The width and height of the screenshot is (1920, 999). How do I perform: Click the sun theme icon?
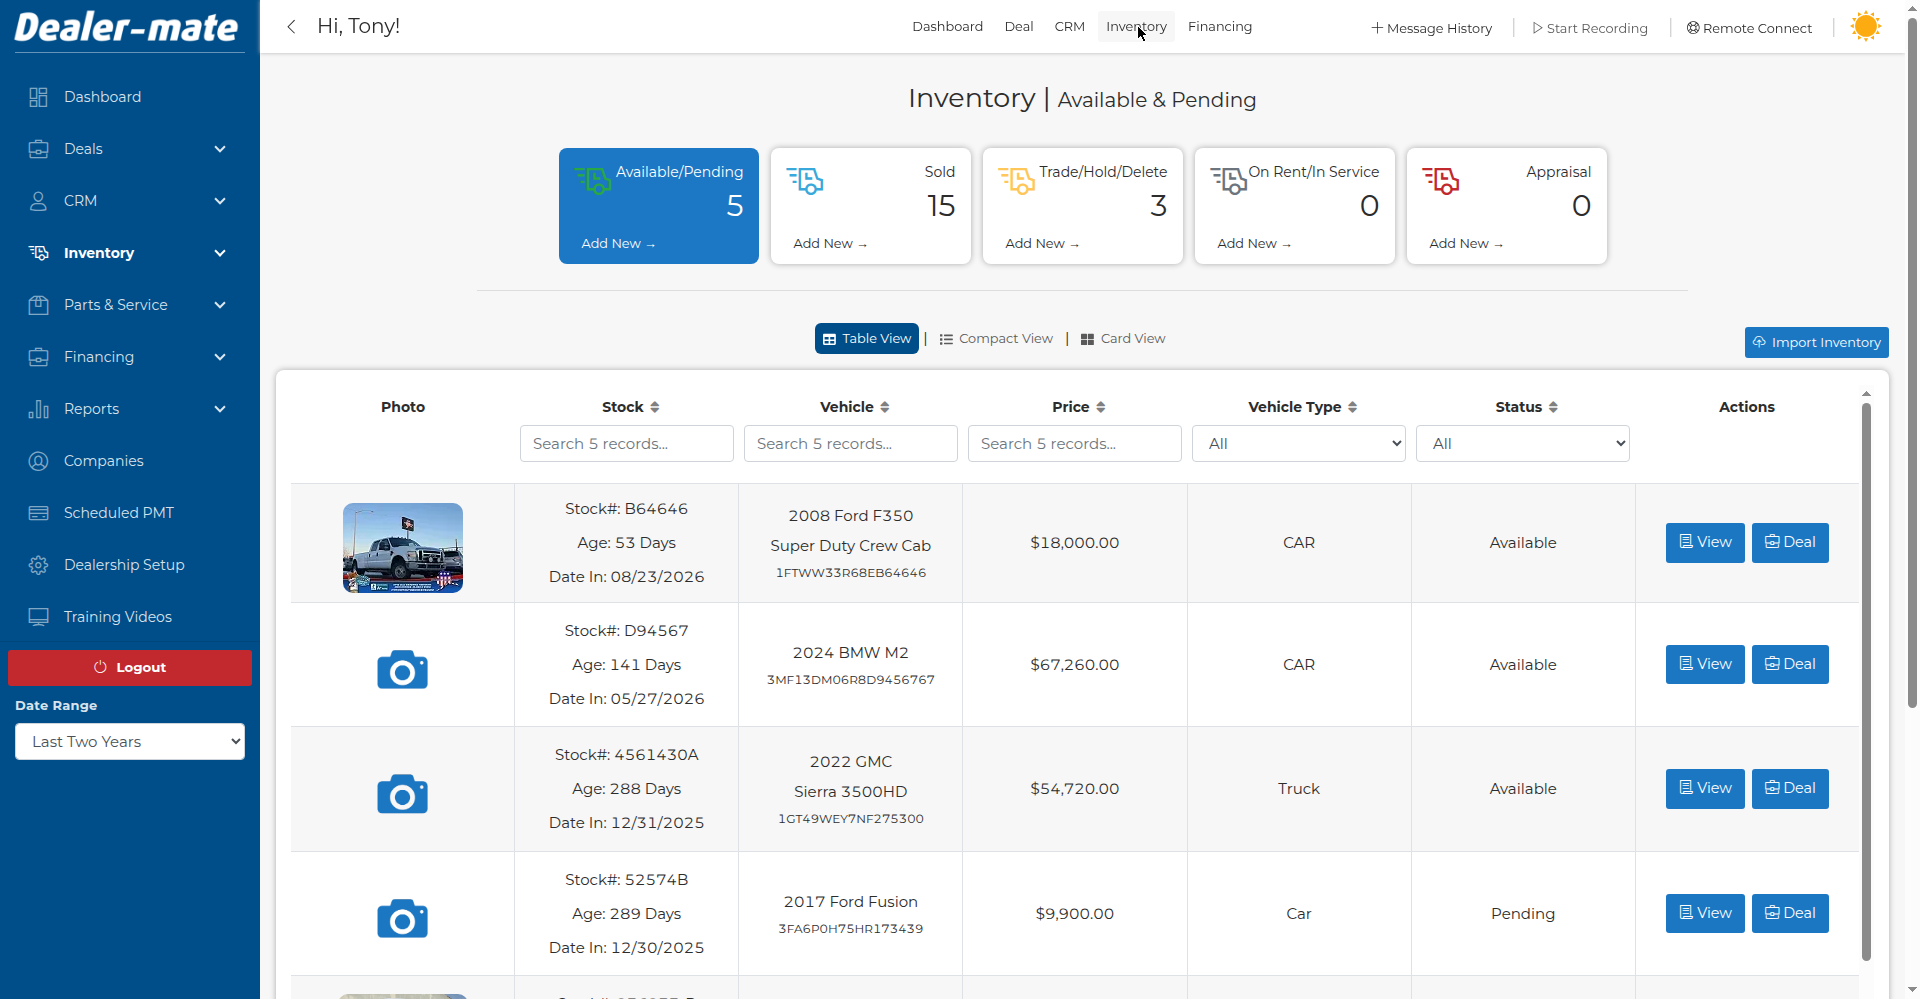coord(1865,27)
